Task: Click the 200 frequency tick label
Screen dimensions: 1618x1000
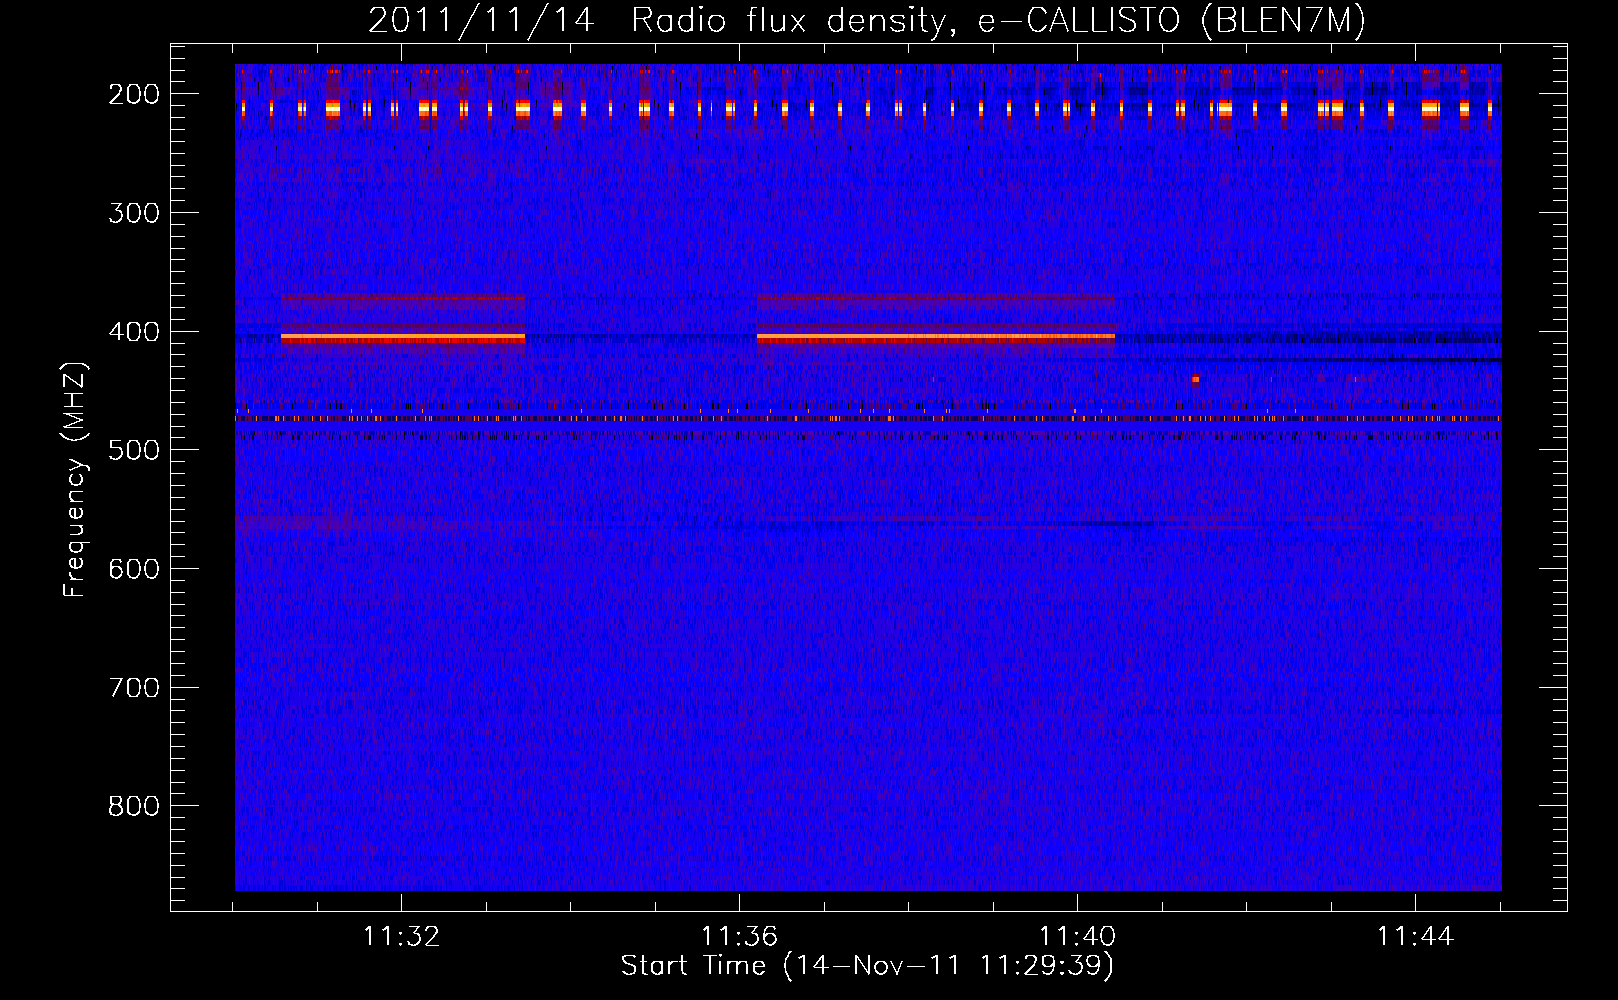Action: click(133, 94)
